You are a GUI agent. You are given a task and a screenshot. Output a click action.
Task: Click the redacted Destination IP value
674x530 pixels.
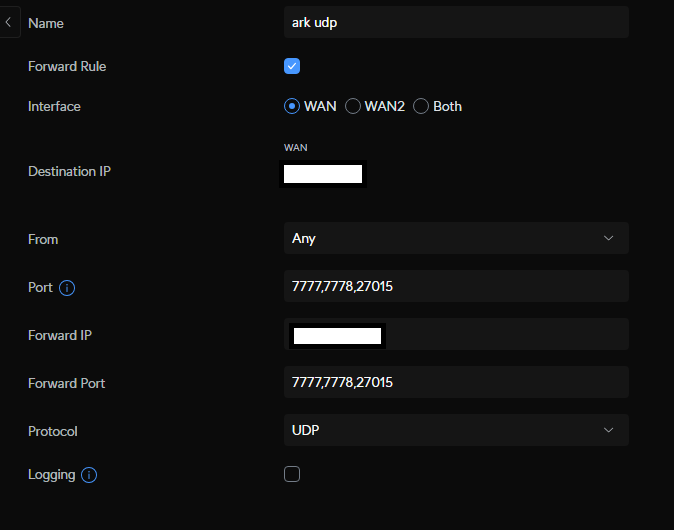click(323, 174)
